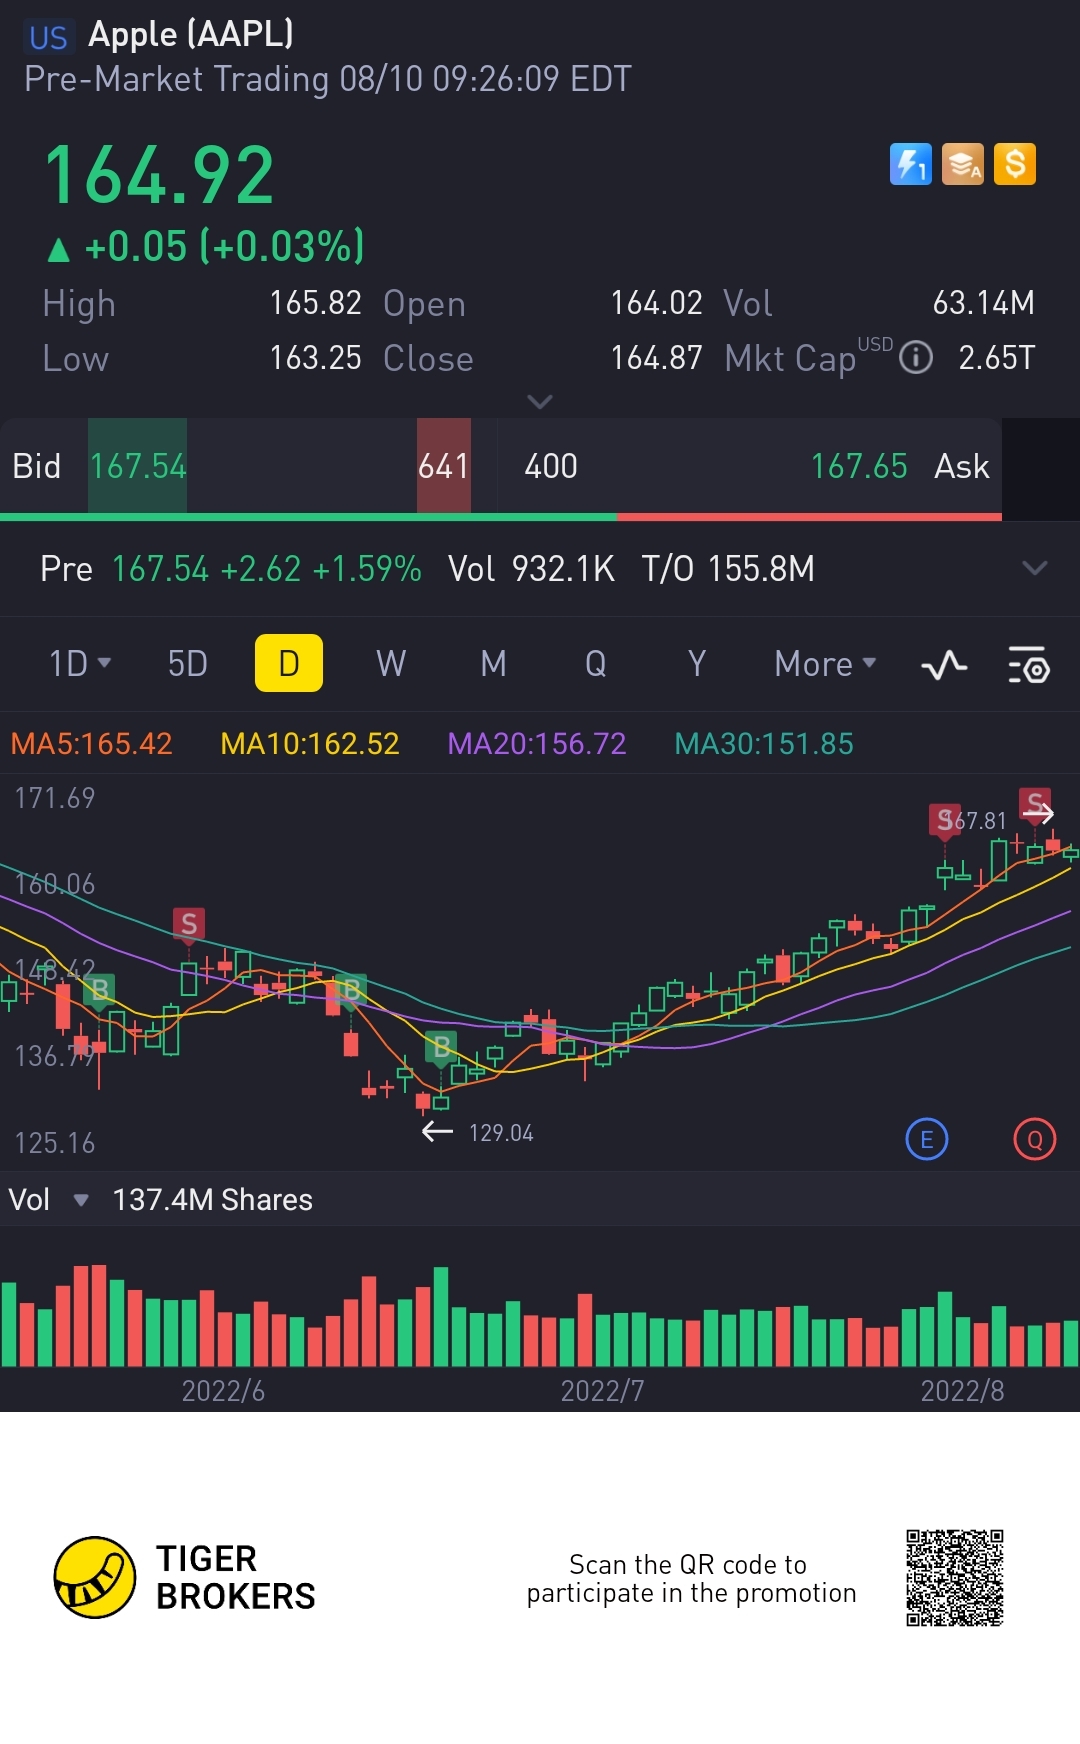1080x1744 pixels.
Task: Switch to the 5D chart tab
Action: pyautogui.click(x=187, y=664)
